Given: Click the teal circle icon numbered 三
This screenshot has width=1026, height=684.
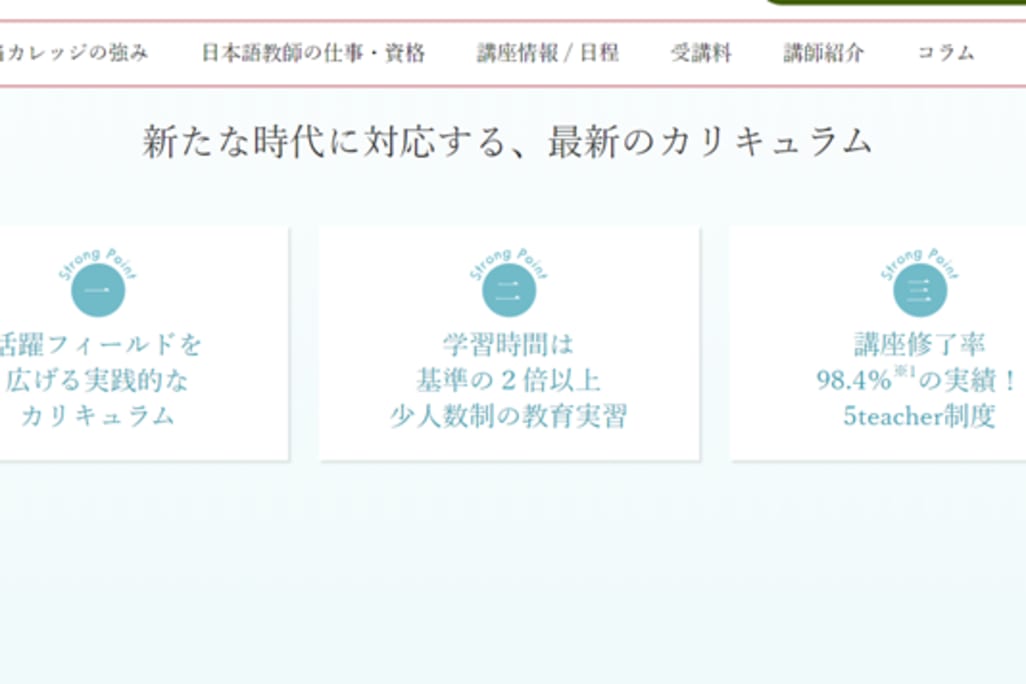Looking at the screenshot, I should [918, 291].
